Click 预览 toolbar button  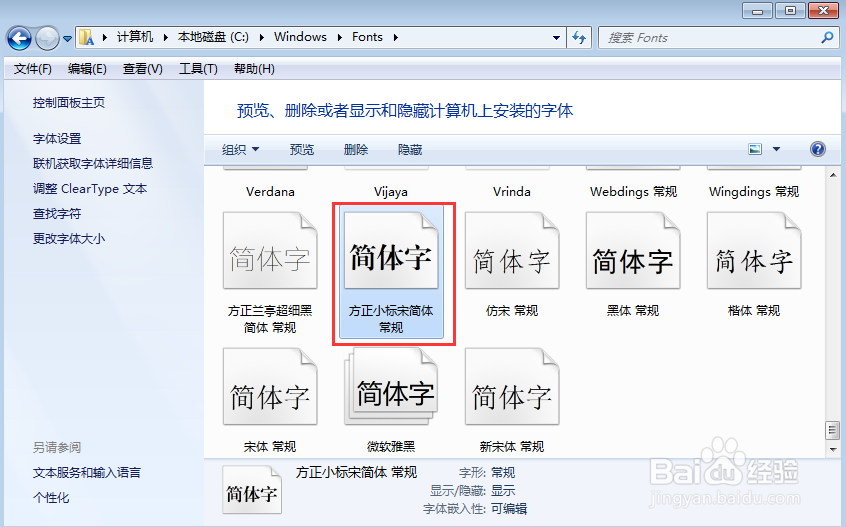click(x=302, y=149)
